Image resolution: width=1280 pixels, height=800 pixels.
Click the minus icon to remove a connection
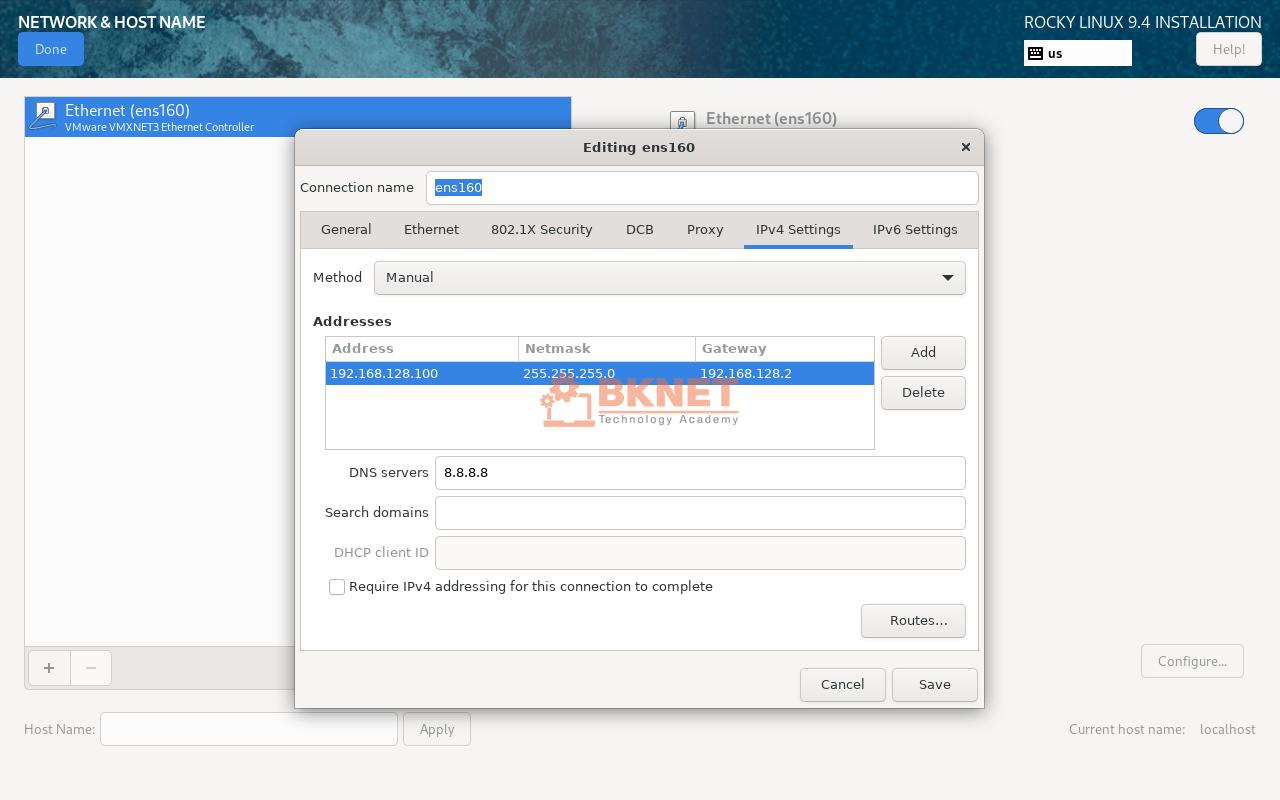click(90, 667)
